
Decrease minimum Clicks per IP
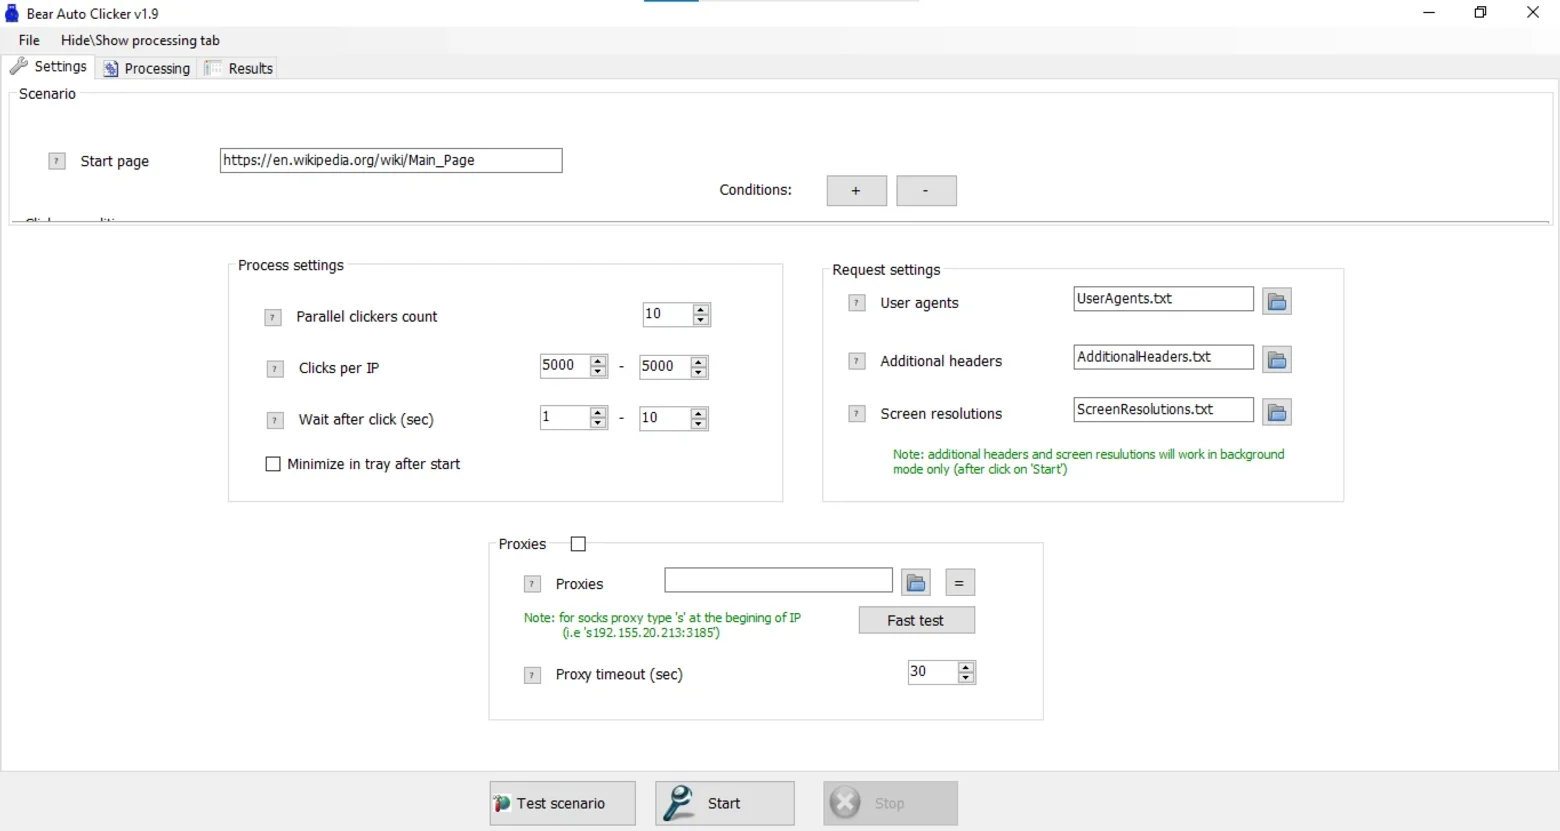(x=598, y=372)
